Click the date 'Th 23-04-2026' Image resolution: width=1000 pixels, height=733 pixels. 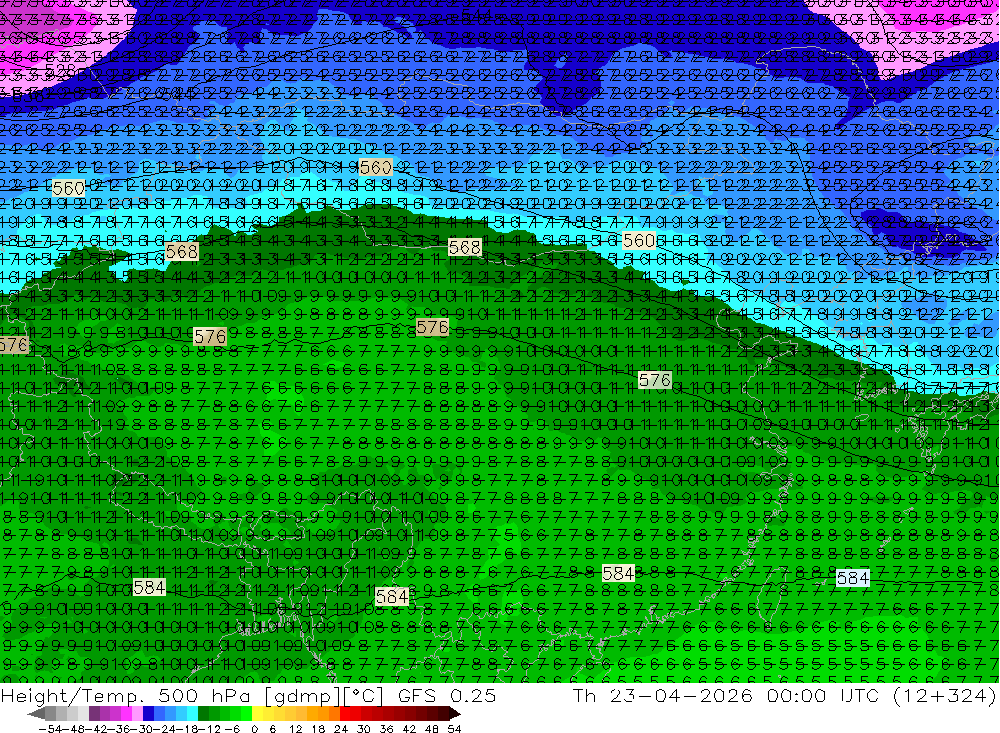(663, 695)
